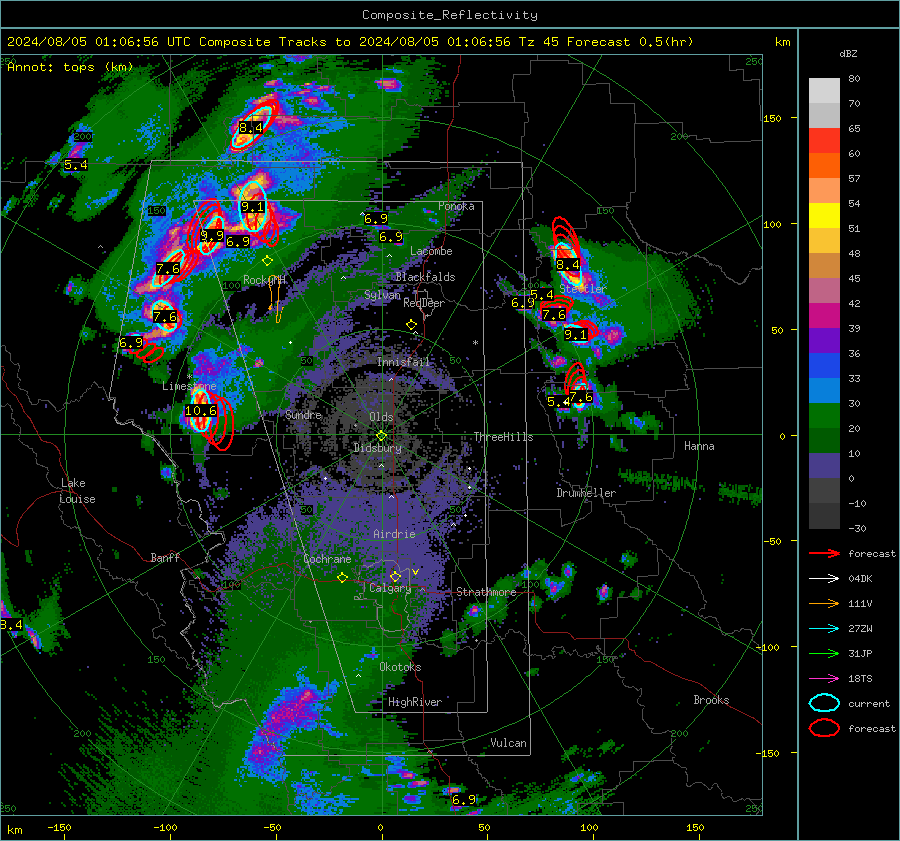Screen dimensions: 900x841
Task: Click the 'Forecast 0.5(hr)' header text
Action: coord(630,42)
